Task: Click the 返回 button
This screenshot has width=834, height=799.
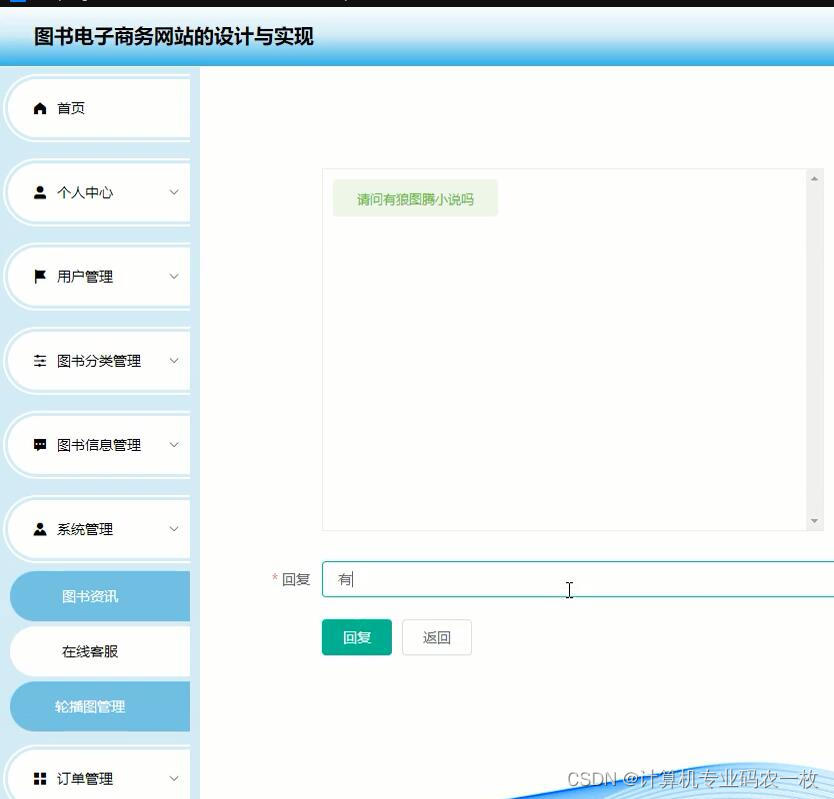Action: click(x=437, y=637)
